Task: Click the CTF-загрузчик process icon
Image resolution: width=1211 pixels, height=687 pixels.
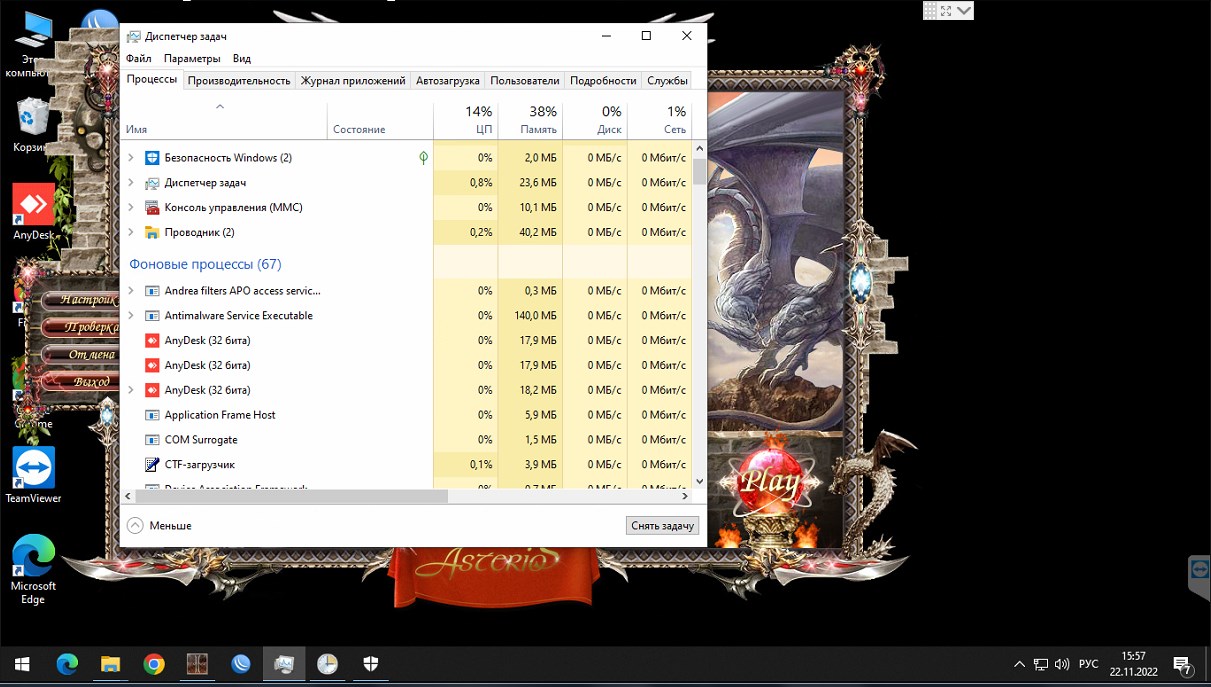Action: pyautogui.click(x=152, y=465)
